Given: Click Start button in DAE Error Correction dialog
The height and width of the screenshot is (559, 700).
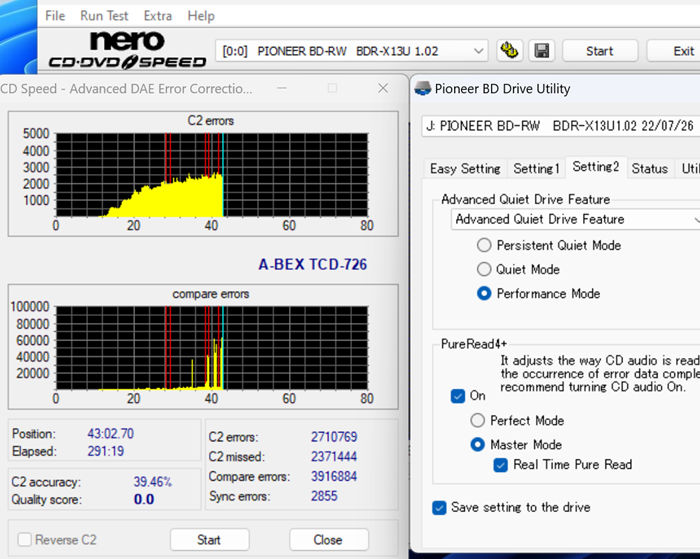Looking at the screenshot, I should click(209, 540).
